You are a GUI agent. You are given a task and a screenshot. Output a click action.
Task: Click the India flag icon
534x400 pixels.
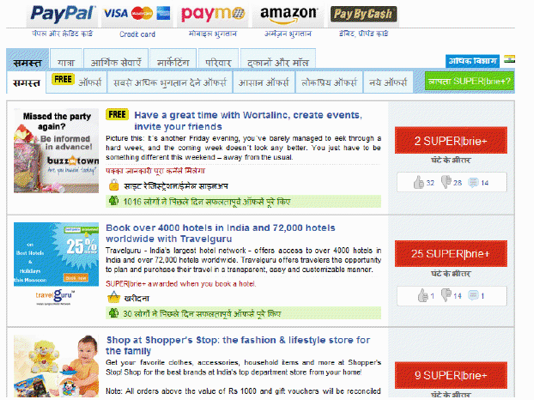coord(509,59)
